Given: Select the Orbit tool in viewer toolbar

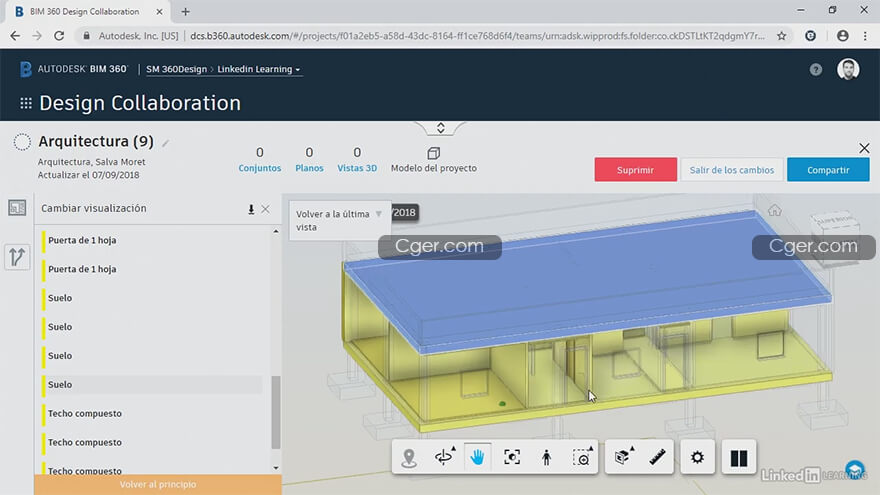Looking at the screenshot, I should coord(444,457).
